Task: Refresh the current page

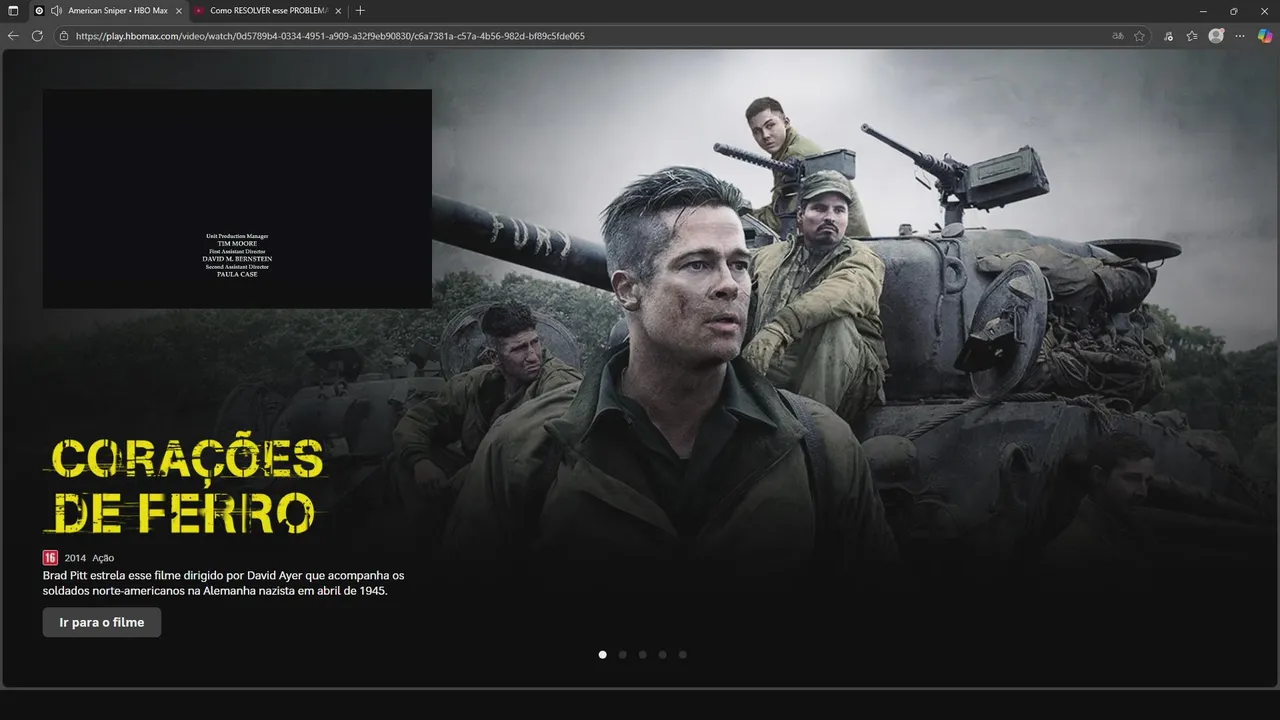Action: click(x=37, y=36)
